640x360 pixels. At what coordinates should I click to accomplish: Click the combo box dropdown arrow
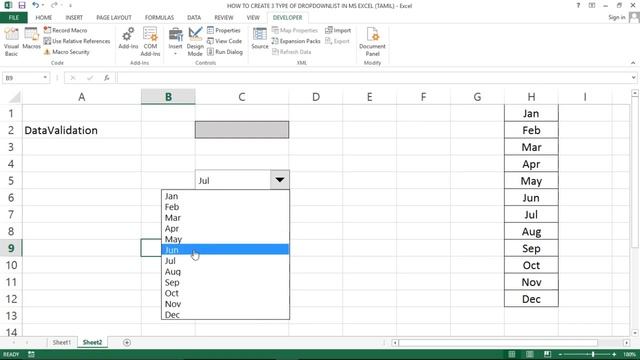pyautogui.click(x=280, y=180)
